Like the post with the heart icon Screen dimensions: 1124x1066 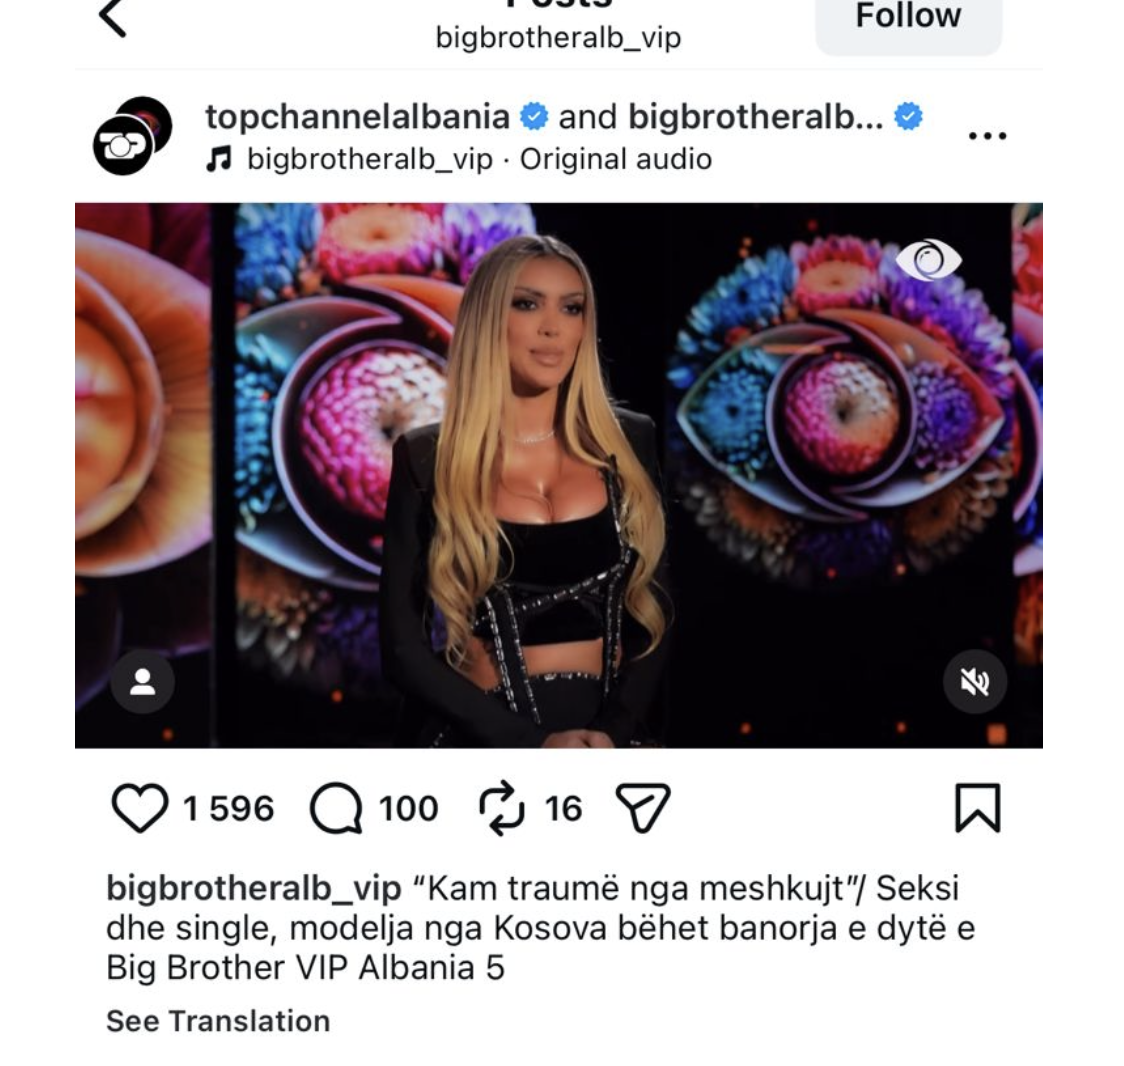click(140, 808)
